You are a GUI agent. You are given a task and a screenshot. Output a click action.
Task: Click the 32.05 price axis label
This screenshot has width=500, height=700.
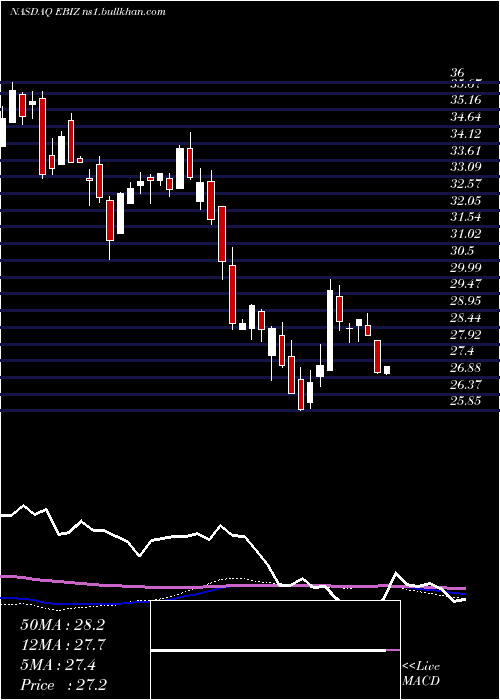pyautogui.click(x=466, y=200)
